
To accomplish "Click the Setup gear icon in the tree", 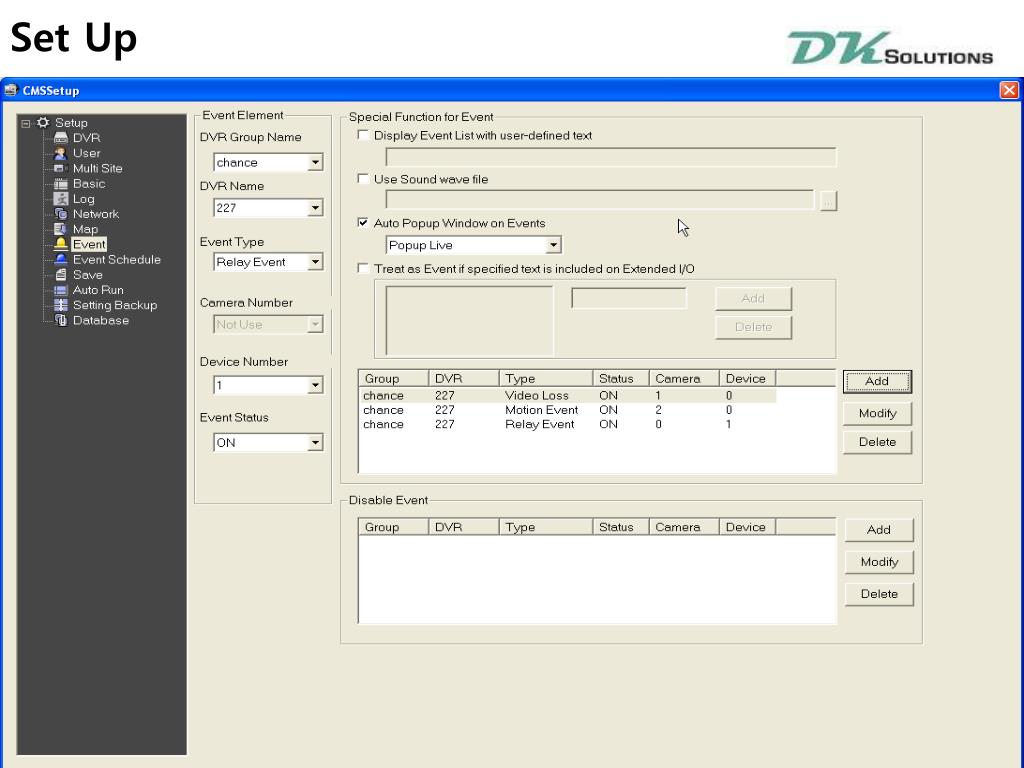I will click(x=43, y=122).
